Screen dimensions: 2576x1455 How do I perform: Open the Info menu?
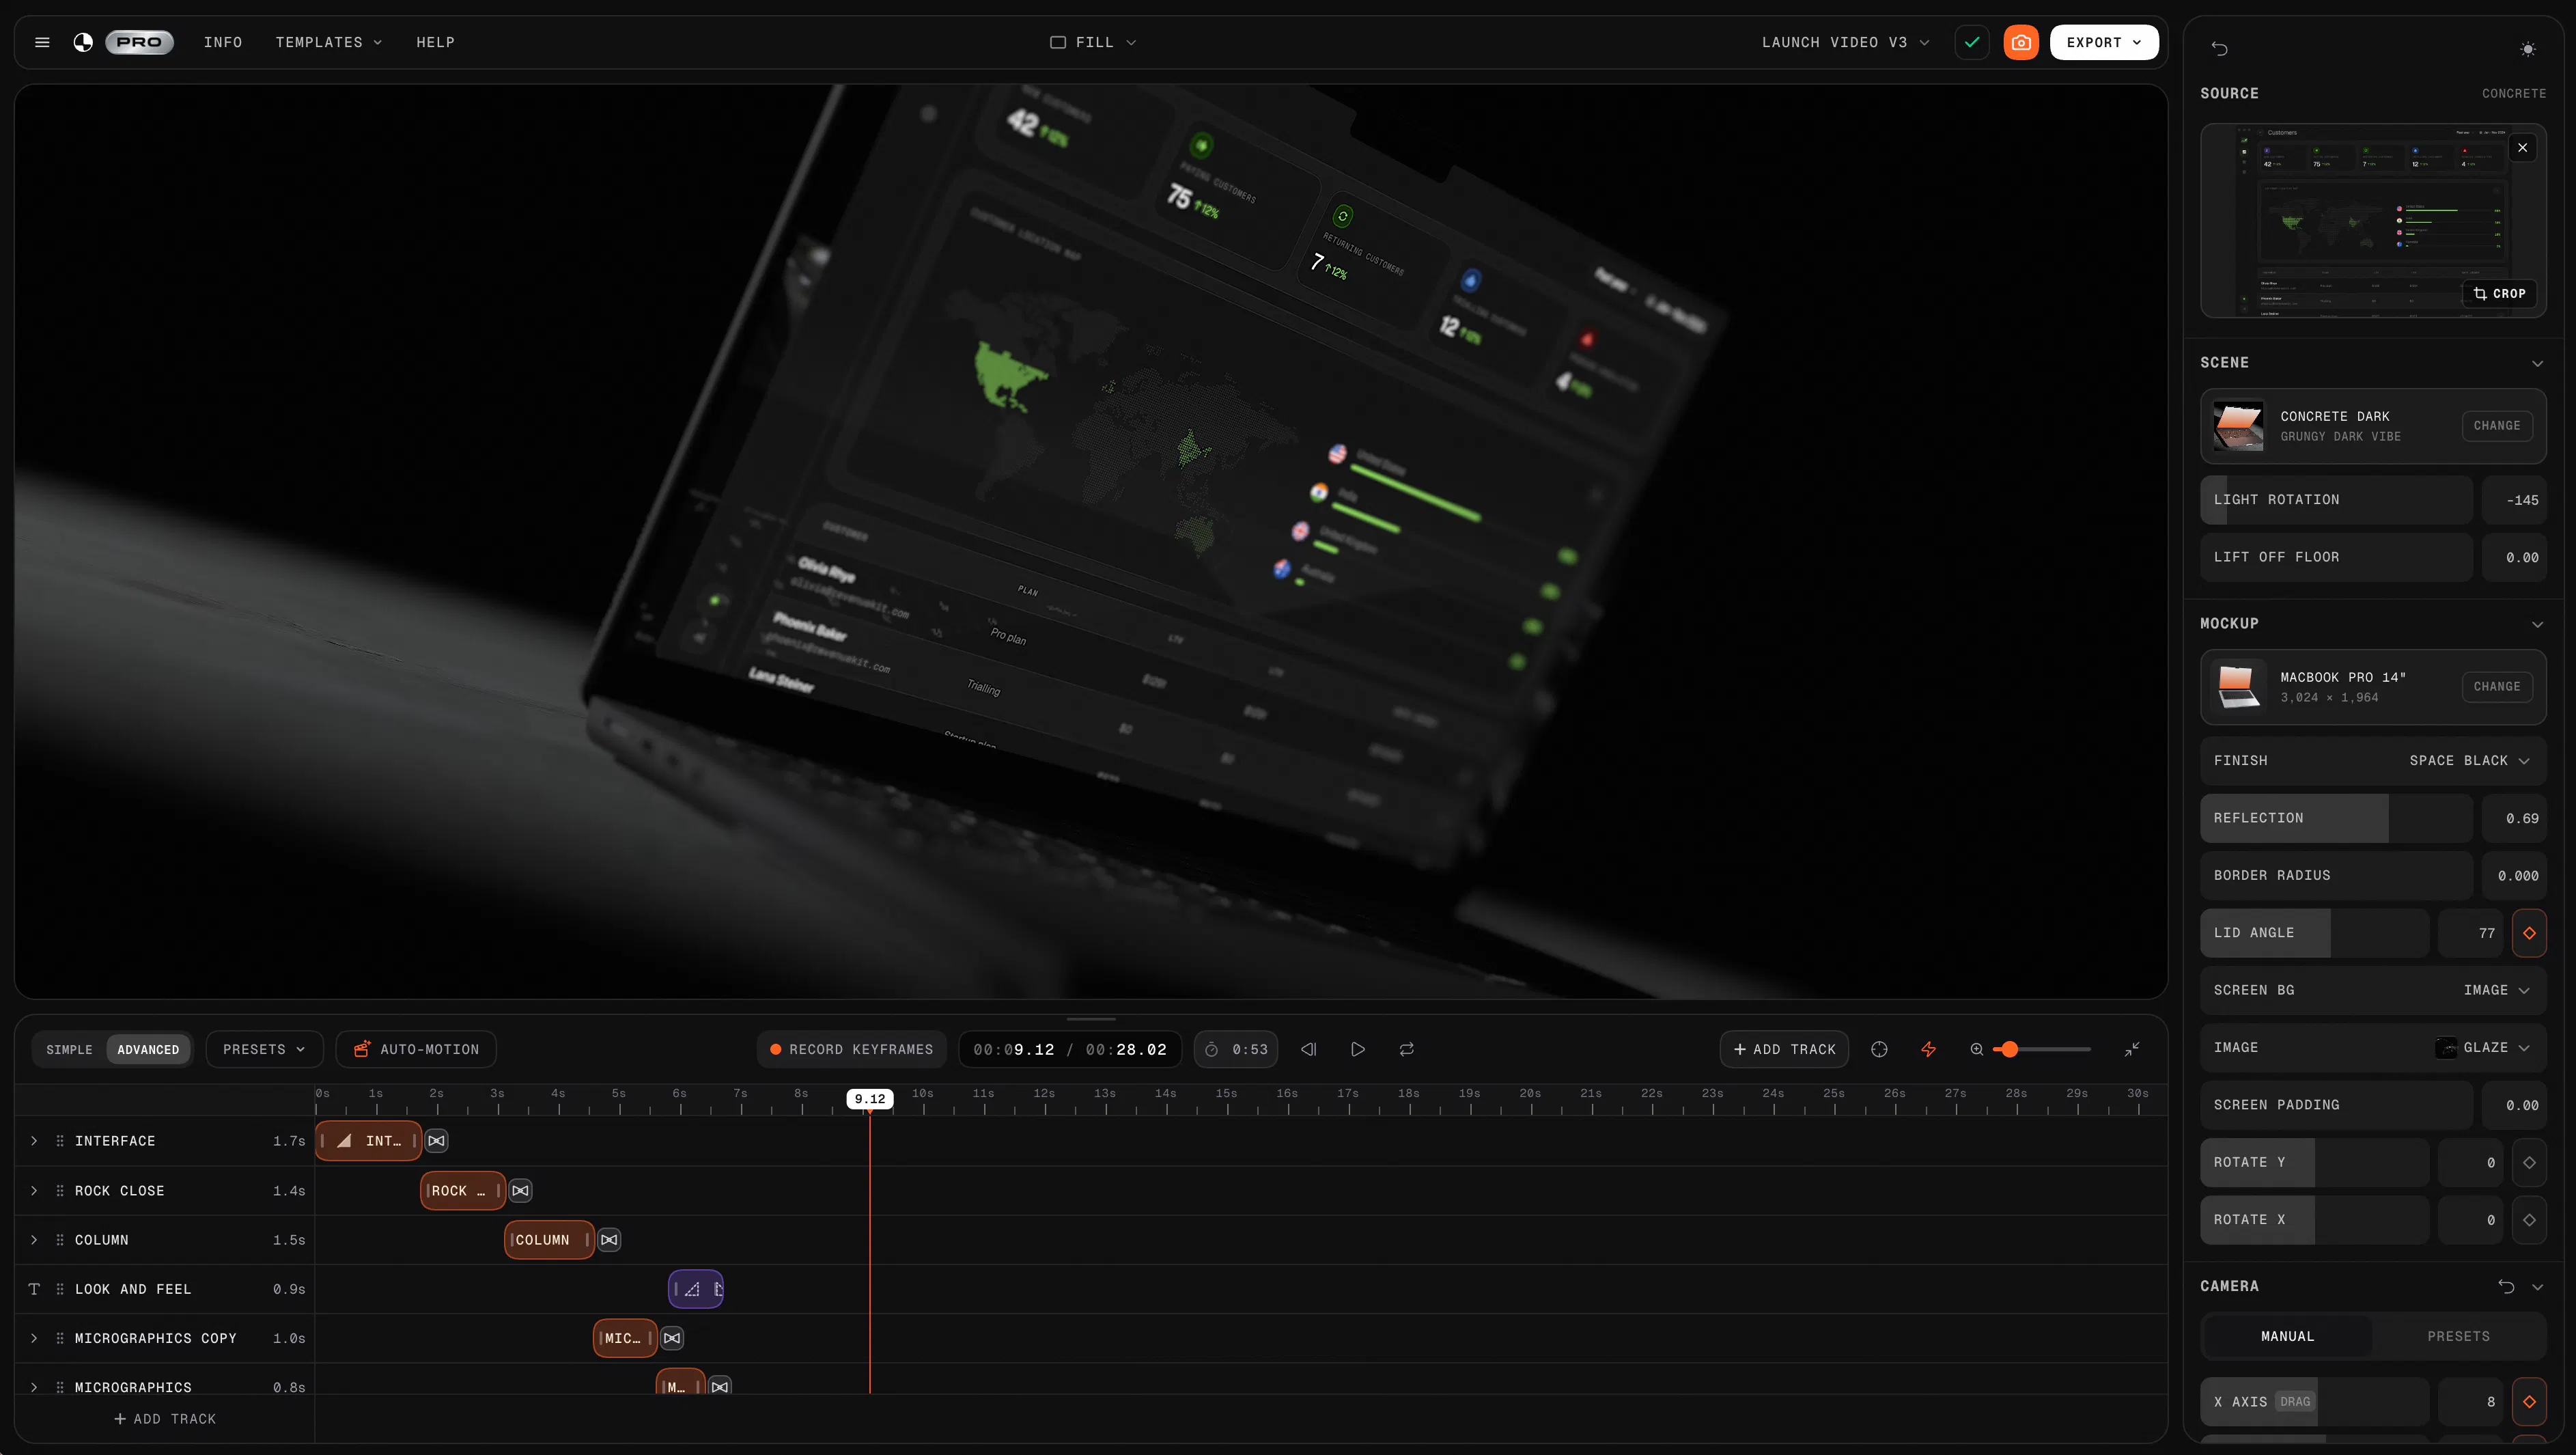pyautogui.click(x=223, y=42)
